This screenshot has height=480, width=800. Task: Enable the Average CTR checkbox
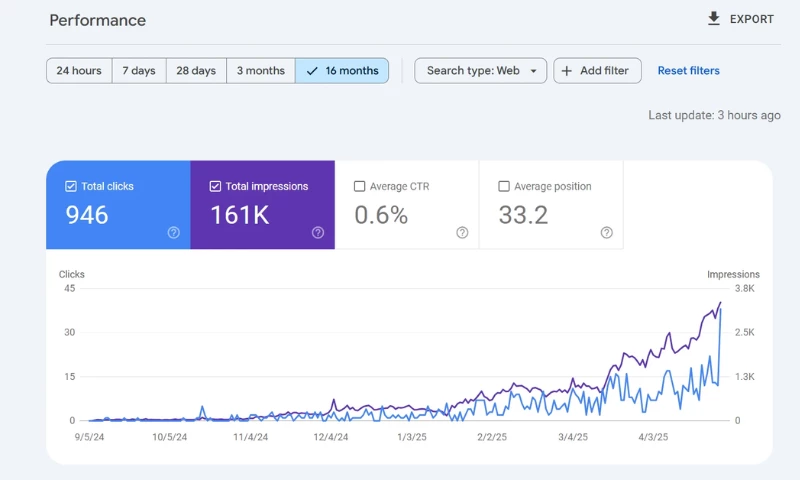(360, 186)
